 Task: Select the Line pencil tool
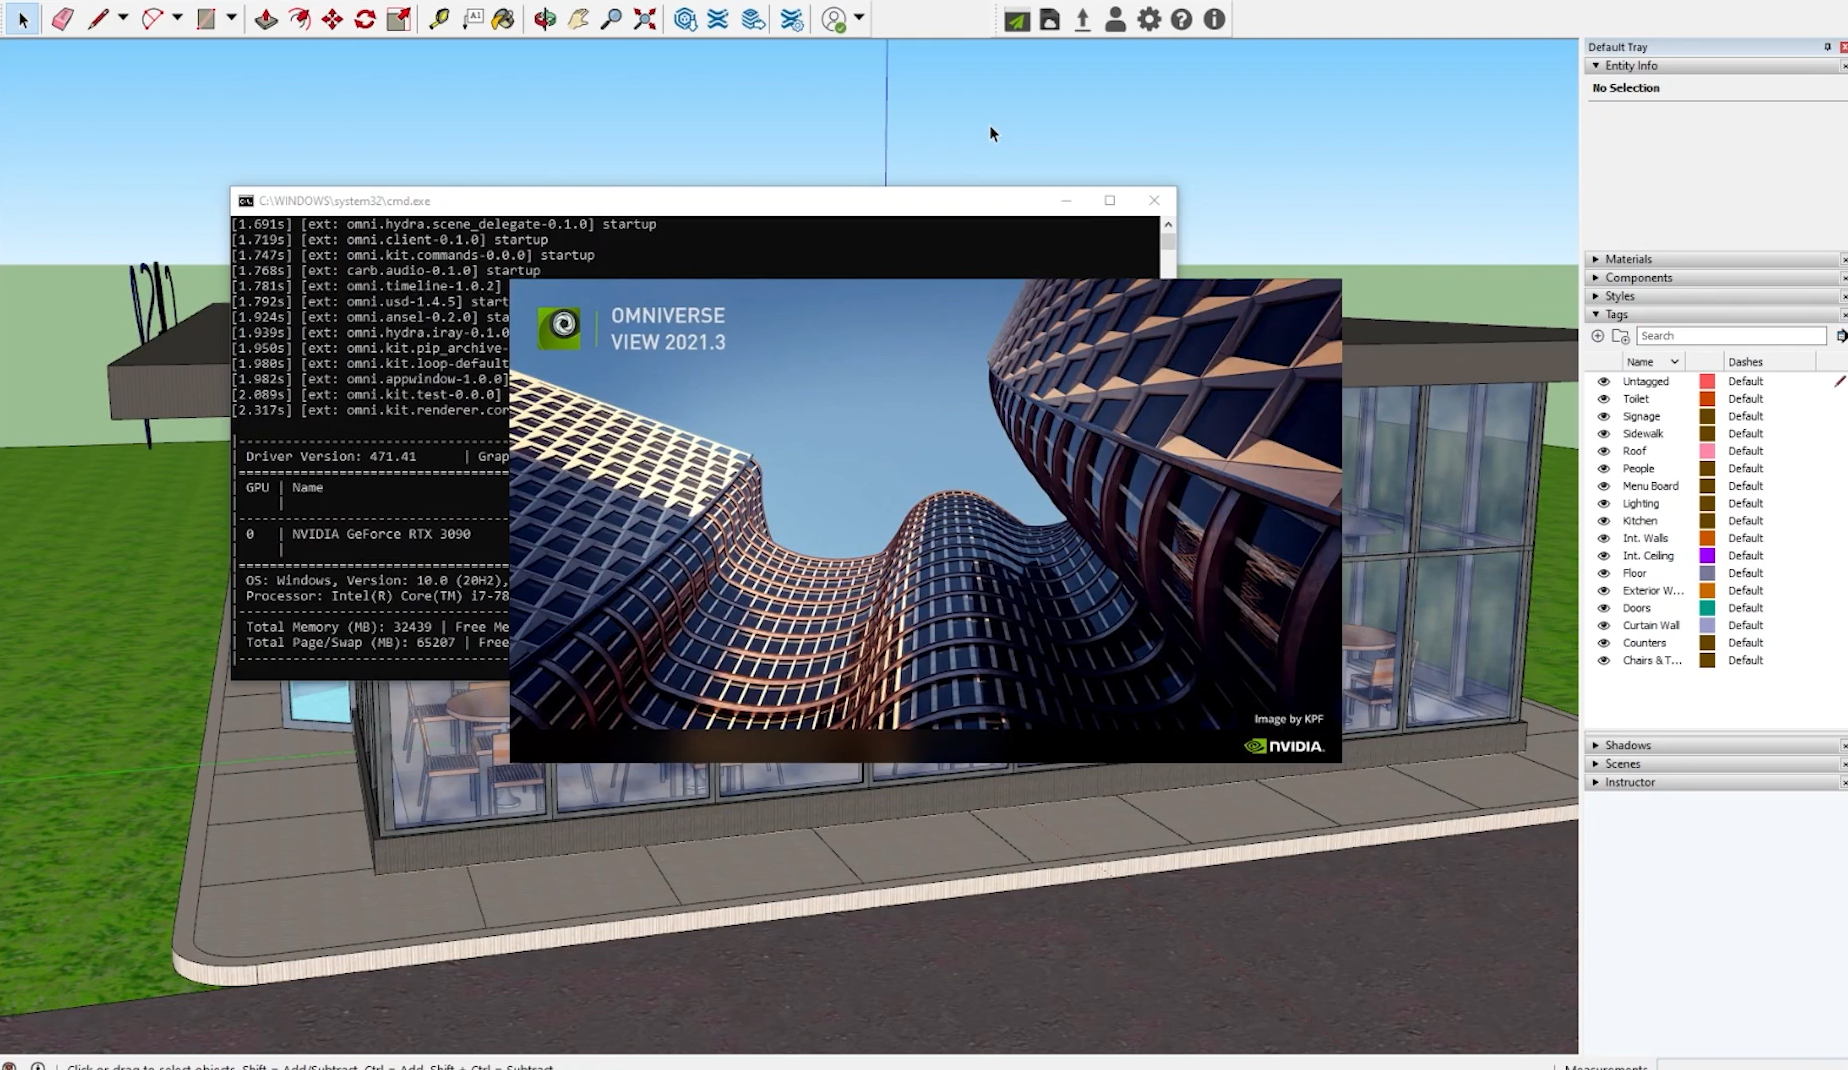coord(97,19)
